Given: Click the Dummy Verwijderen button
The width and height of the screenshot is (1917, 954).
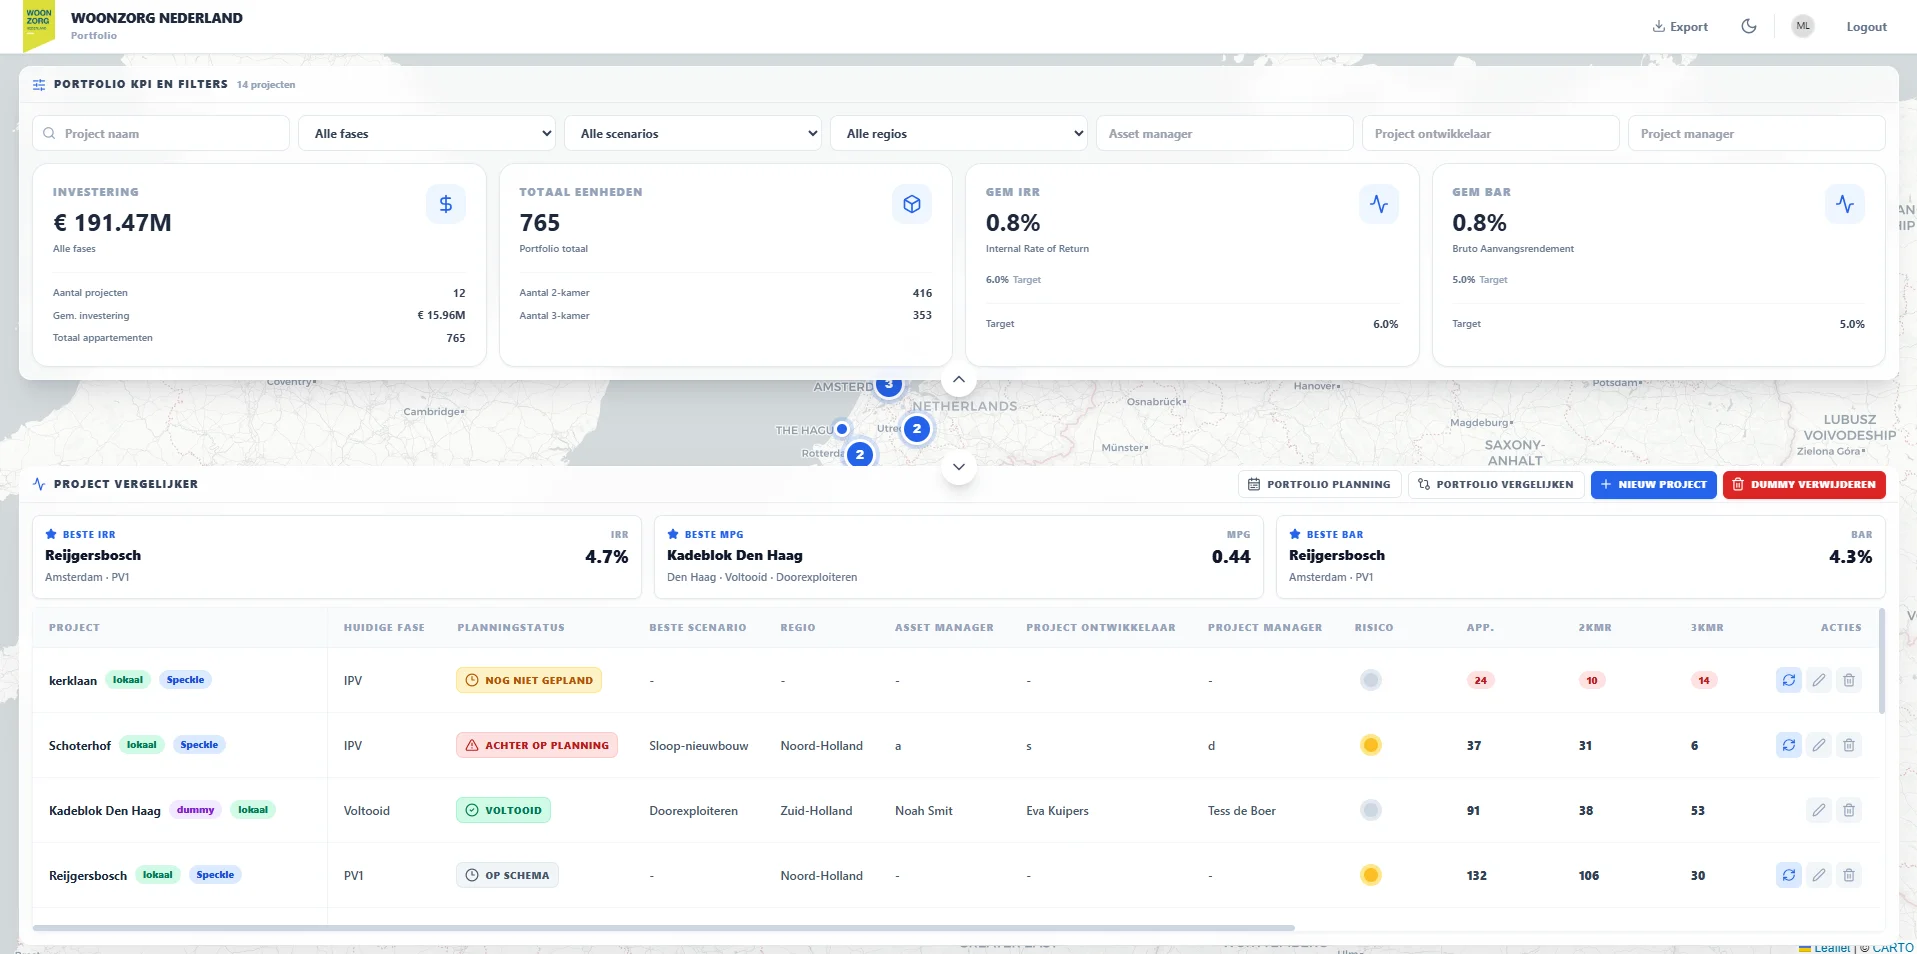Looking at the screenshot, I should tap(1804, 485).
